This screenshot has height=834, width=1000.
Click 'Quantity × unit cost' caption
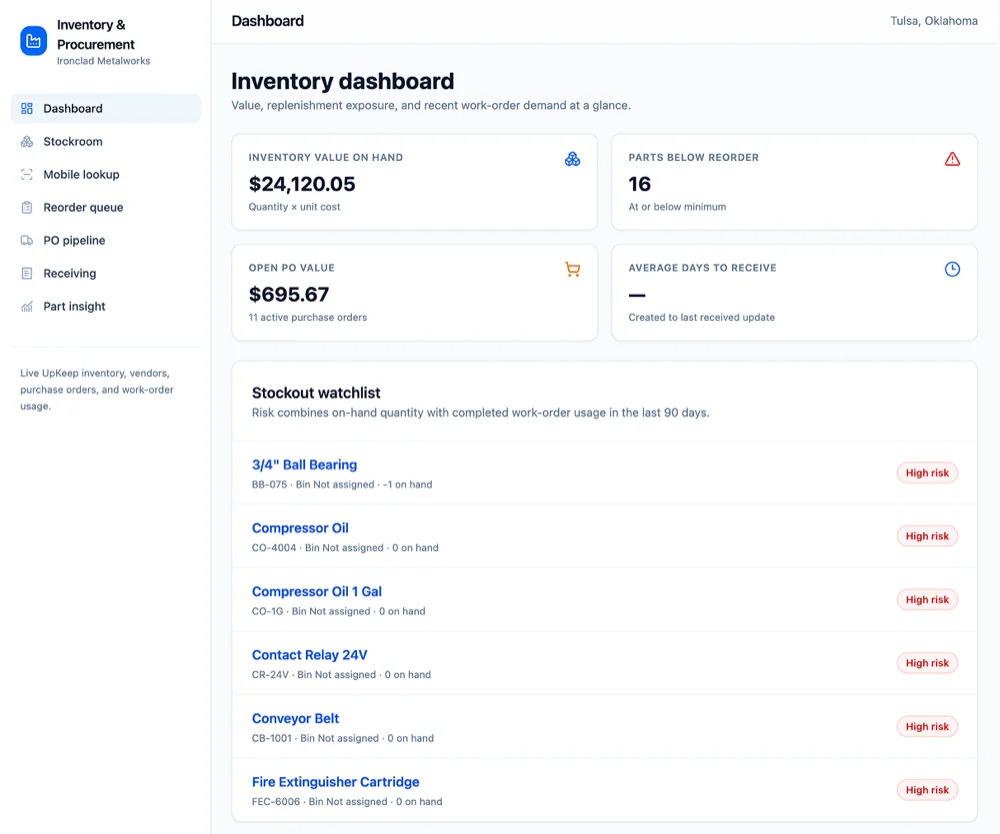pyautogui.click(x=294, y=207)
